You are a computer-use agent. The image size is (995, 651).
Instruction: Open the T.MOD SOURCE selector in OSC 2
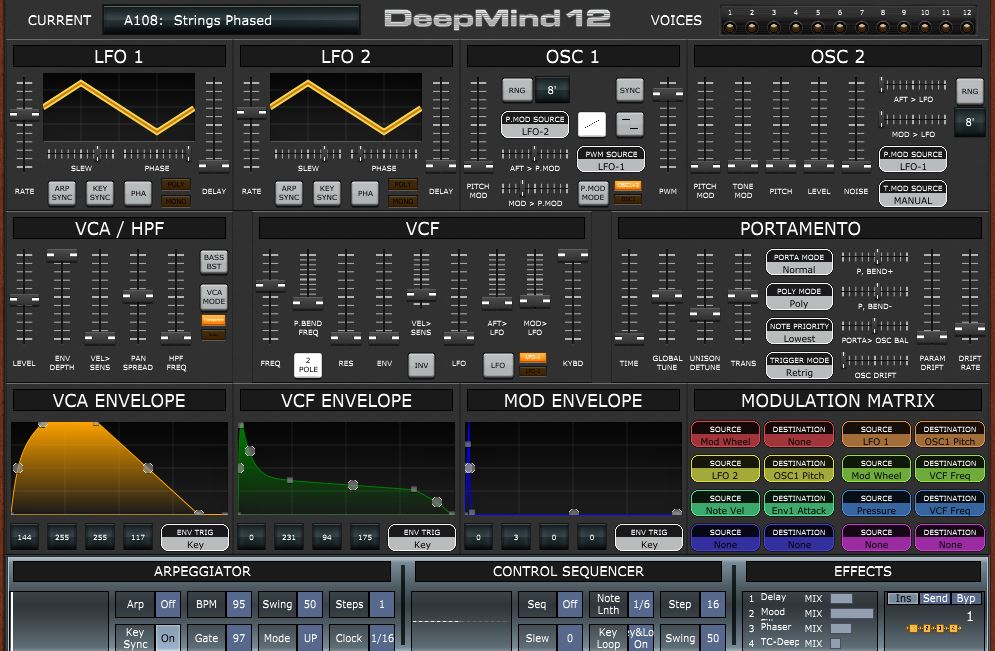click(913, 194)
